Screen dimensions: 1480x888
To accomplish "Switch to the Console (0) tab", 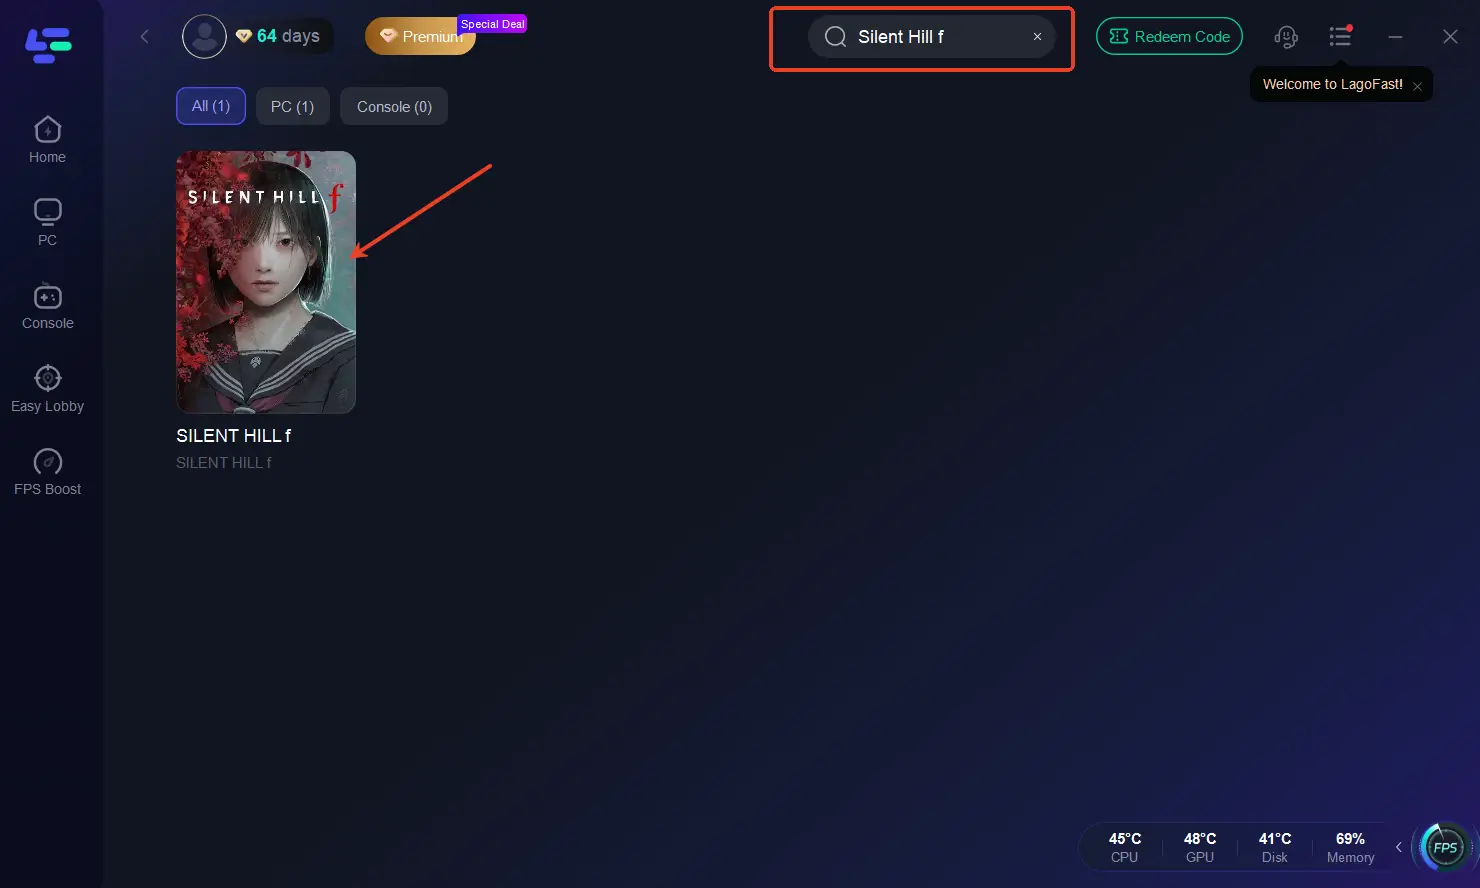I will [394, 106].
